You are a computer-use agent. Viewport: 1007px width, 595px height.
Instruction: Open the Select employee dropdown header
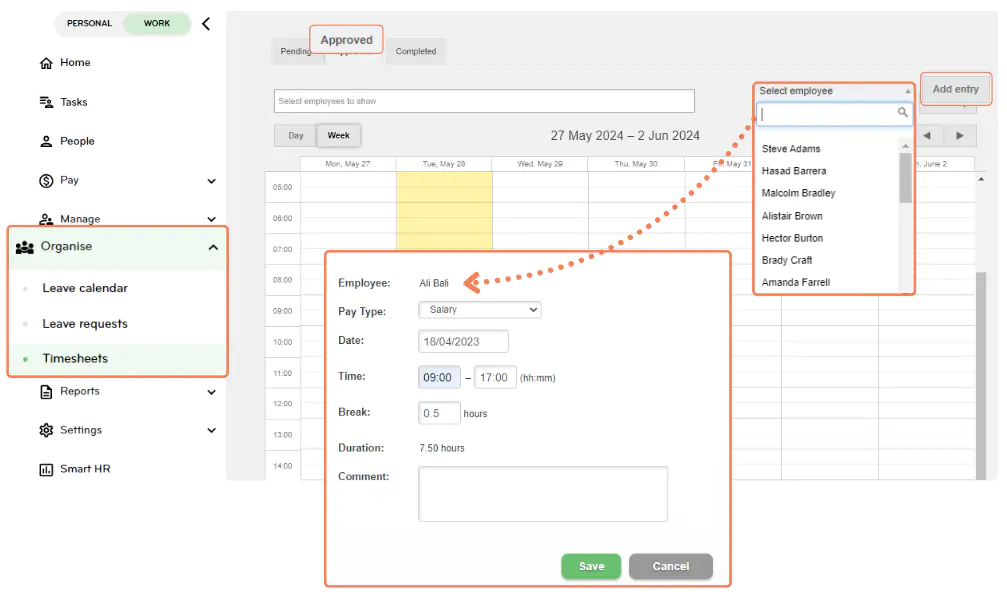834,91
